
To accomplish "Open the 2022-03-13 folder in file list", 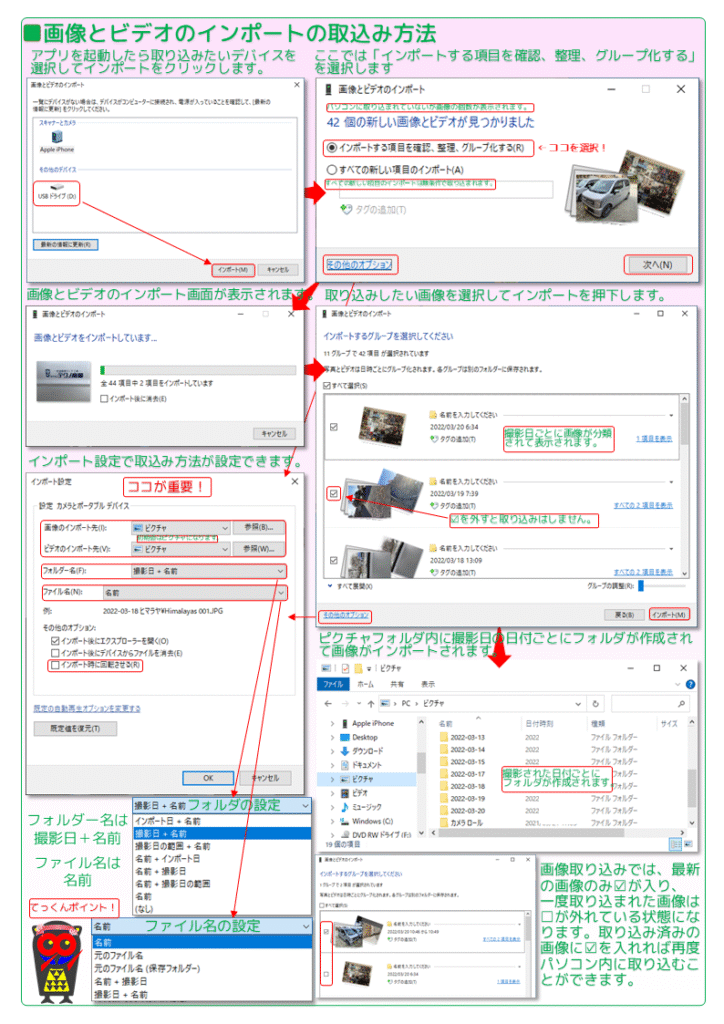I will (467, 737).
